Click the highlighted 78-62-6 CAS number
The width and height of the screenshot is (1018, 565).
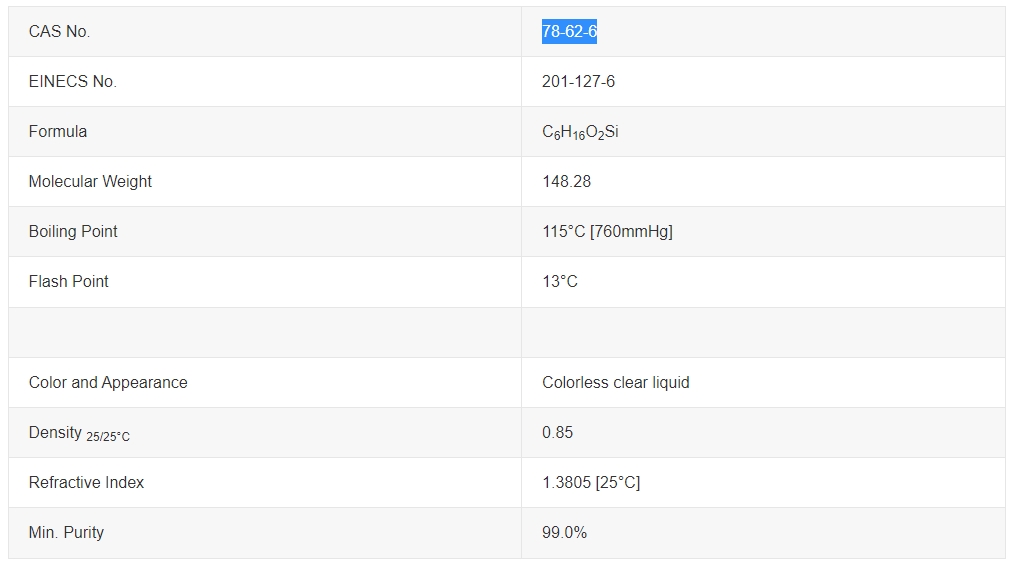(569, 32)
